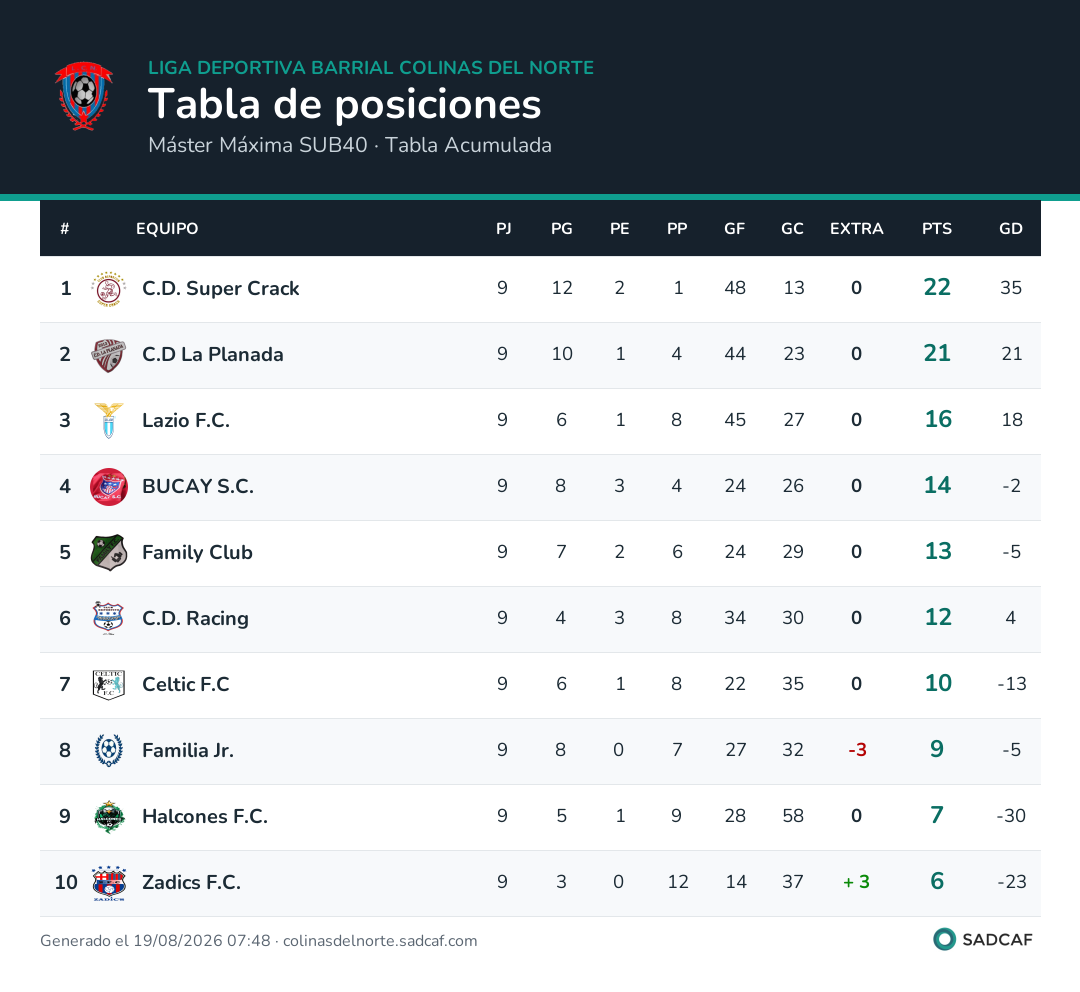
Task: Click the Halcones F.C. team crest
Action: pyautogui.click(x=109, y=817)
